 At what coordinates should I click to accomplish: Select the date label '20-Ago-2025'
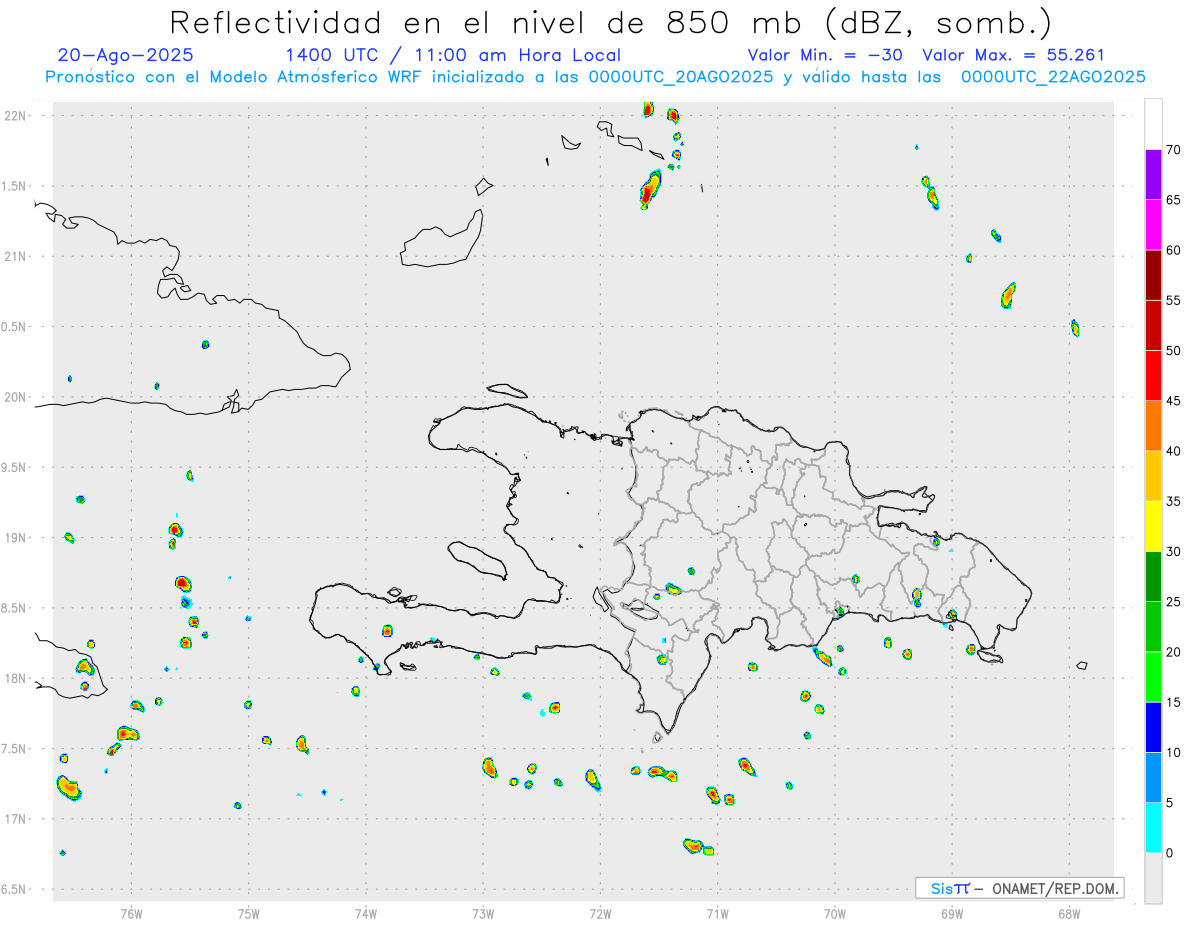point(126,55)
